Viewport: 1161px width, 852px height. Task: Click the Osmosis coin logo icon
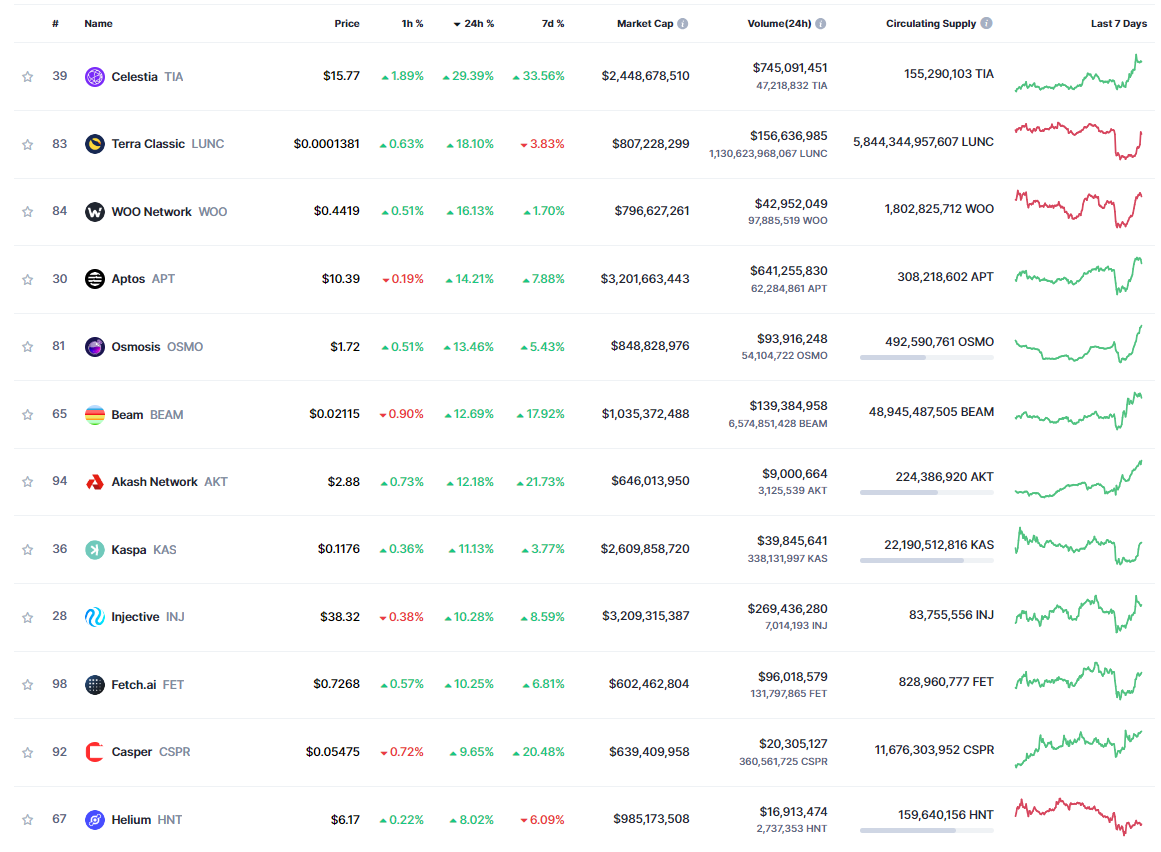(x=94, y=347)
